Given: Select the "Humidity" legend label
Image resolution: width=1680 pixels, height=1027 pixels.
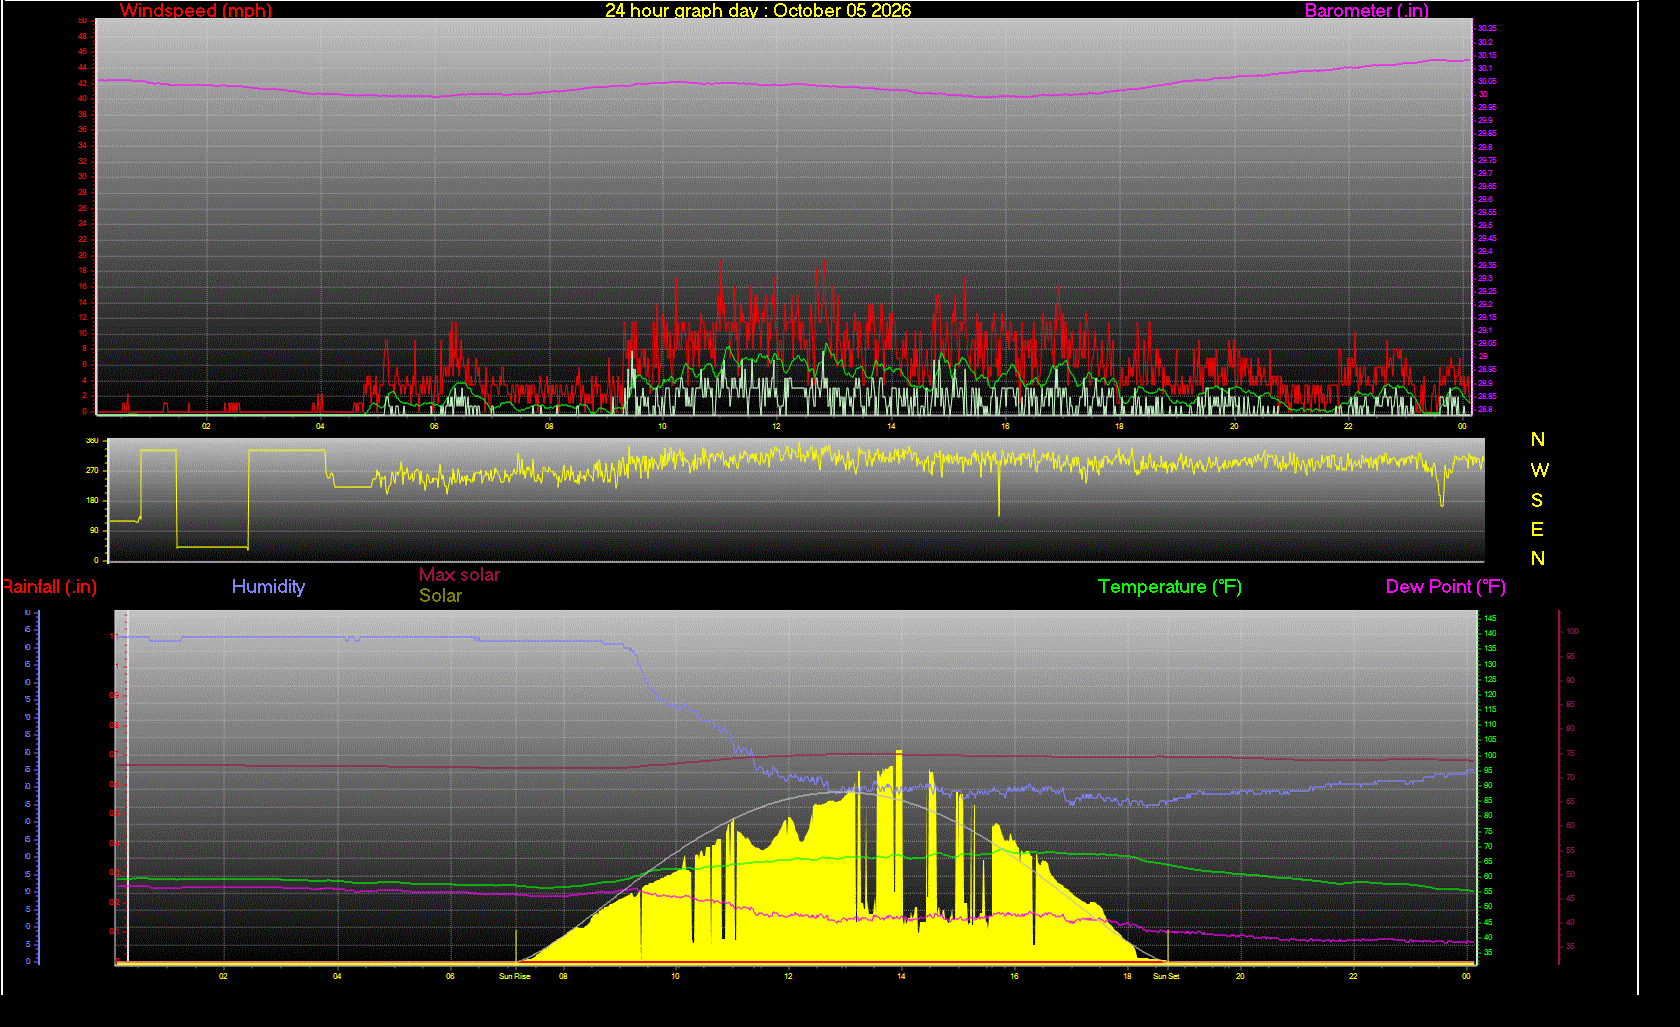Looking at the screenshot, I should (268, 587).
